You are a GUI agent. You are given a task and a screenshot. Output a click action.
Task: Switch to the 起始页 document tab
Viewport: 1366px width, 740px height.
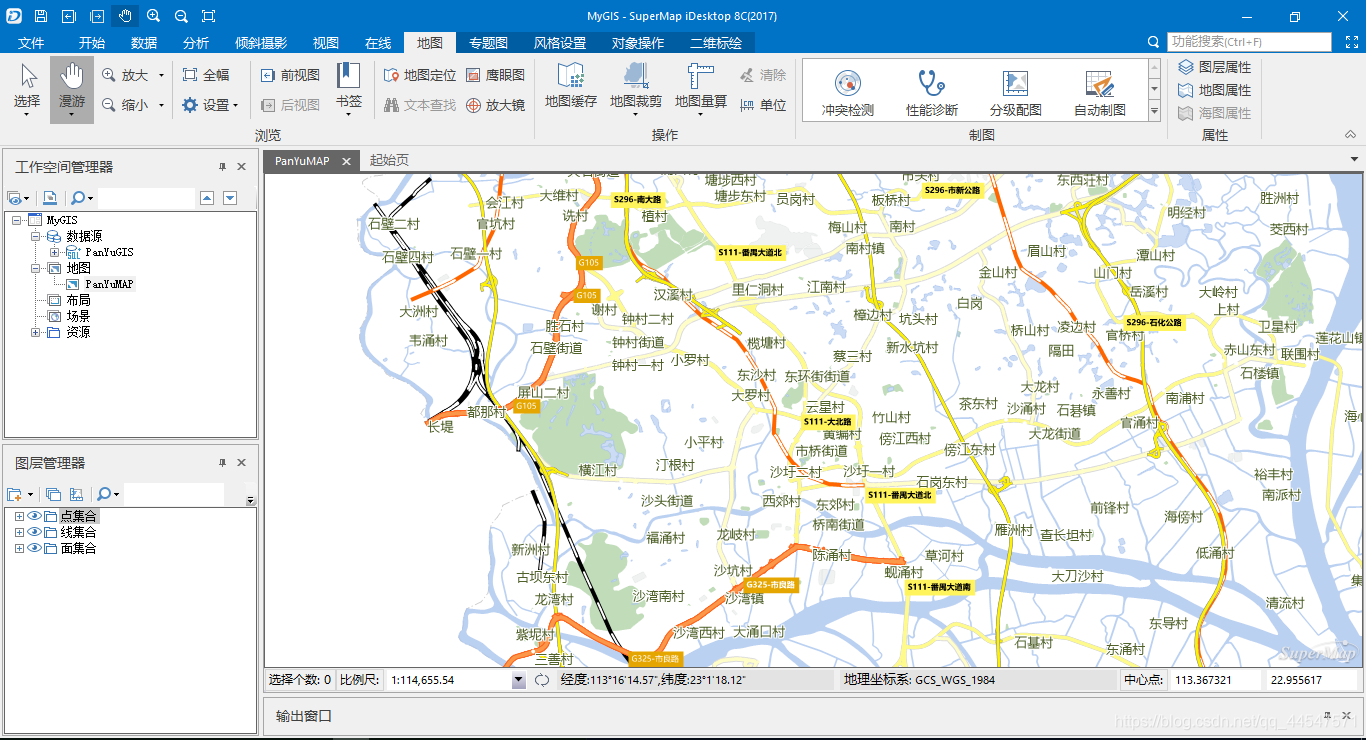389,160
